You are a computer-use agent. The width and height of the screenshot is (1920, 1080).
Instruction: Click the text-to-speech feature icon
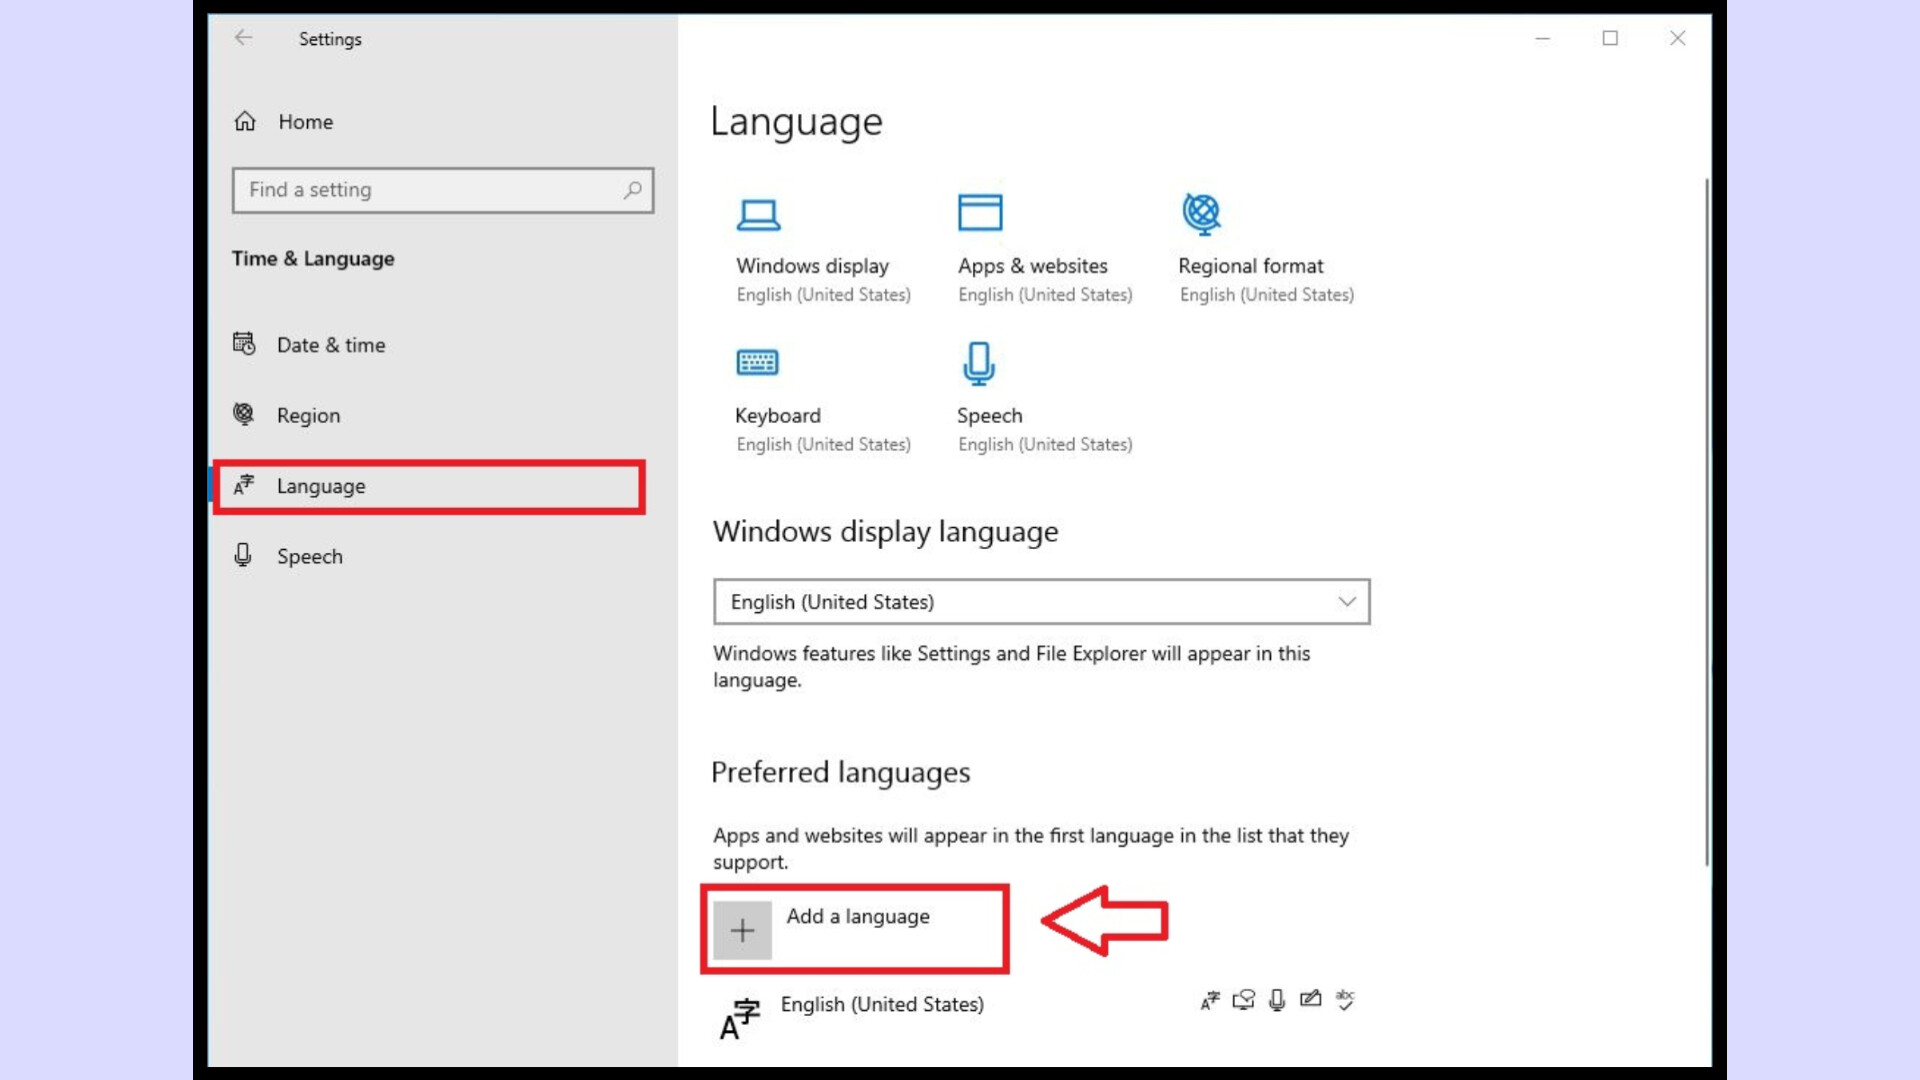(1243, 1000)
